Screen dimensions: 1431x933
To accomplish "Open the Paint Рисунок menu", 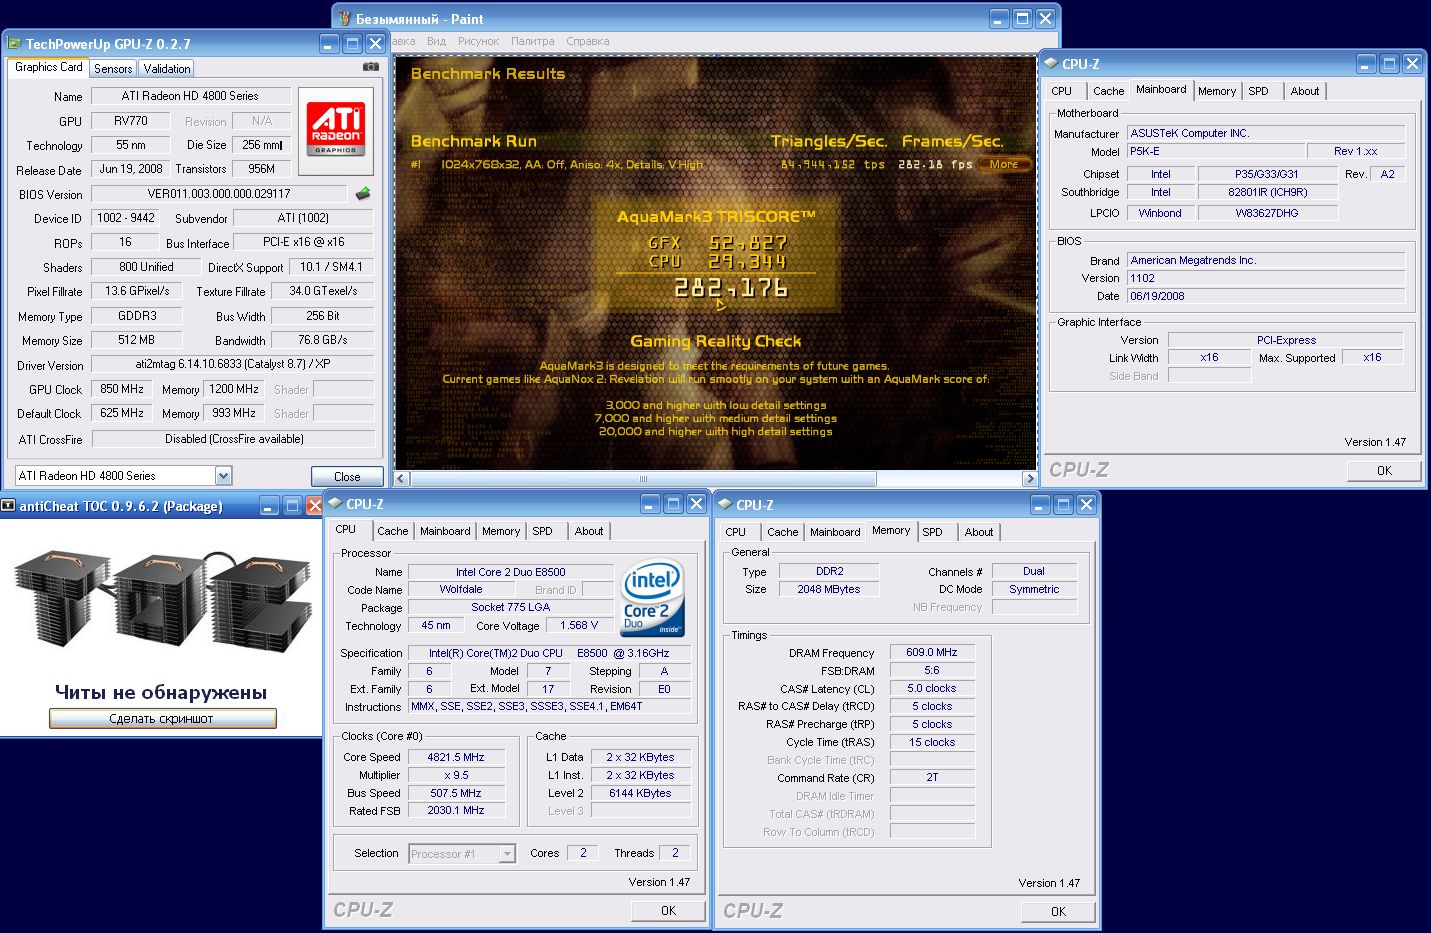I will coord(478,41).
